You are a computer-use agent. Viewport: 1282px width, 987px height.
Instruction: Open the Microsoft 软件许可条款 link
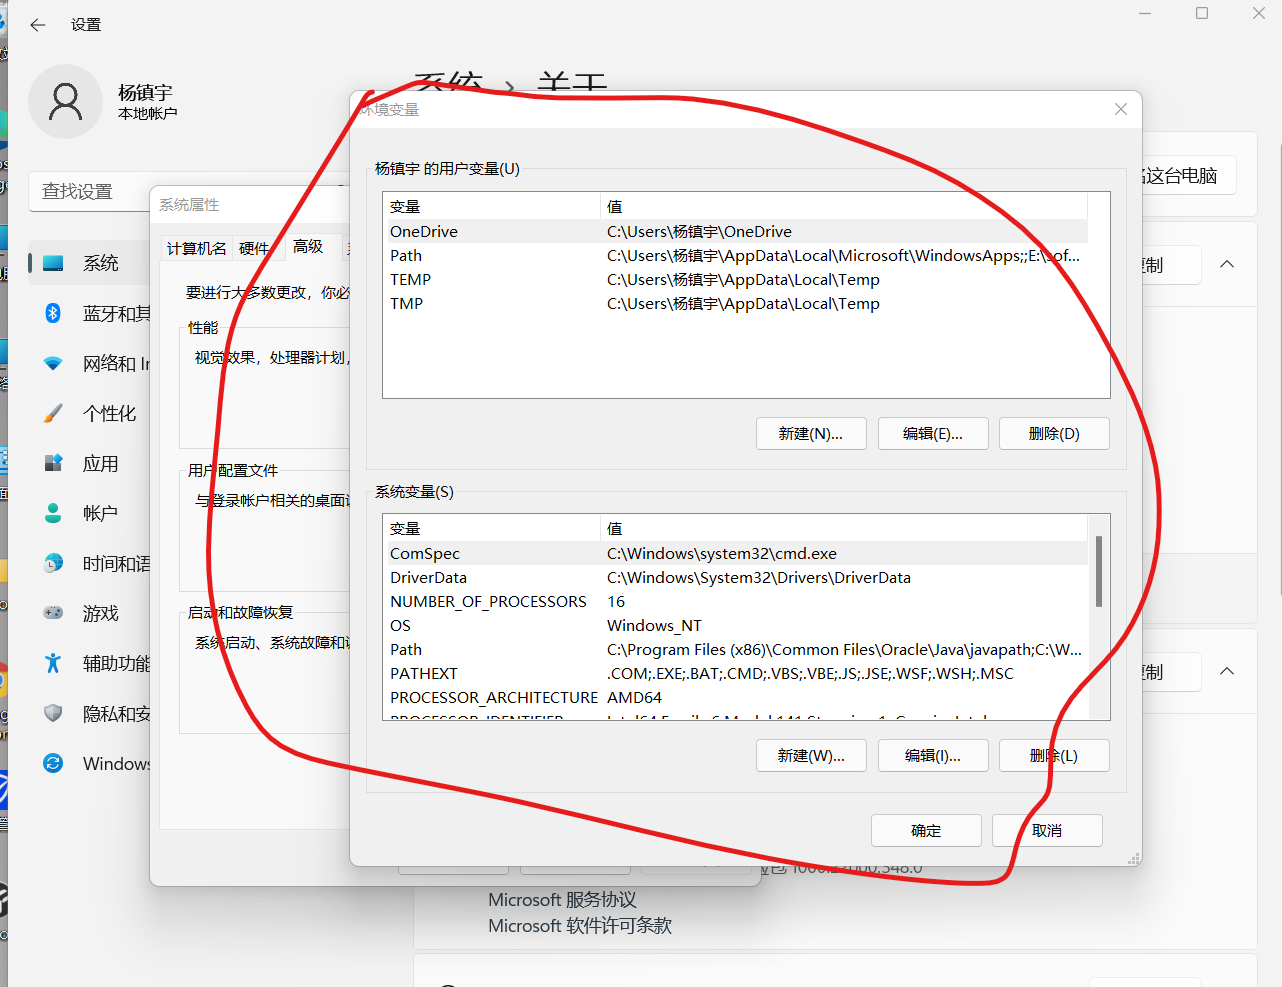[x=580, y=926]
